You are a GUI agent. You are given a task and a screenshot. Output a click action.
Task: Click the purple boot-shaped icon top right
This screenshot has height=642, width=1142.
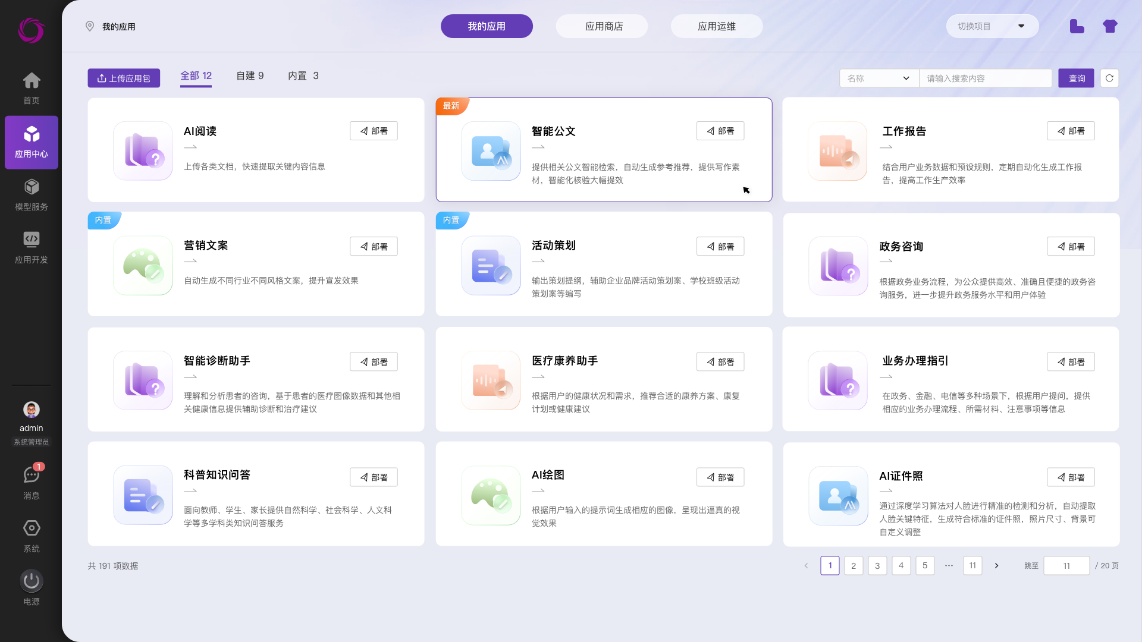click(x=1076, y=26)
